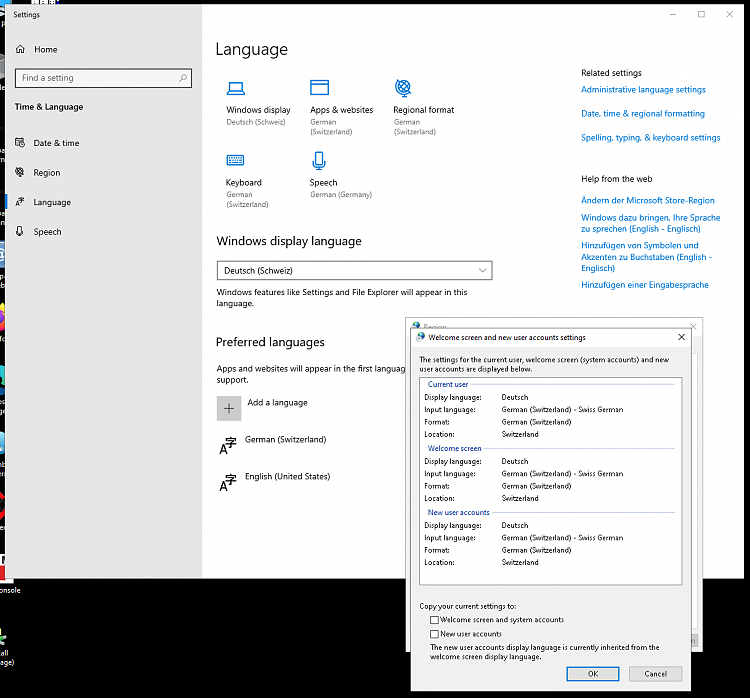
Task: Click the Language icon in sidebar
Action: click(x=20, y=202)
